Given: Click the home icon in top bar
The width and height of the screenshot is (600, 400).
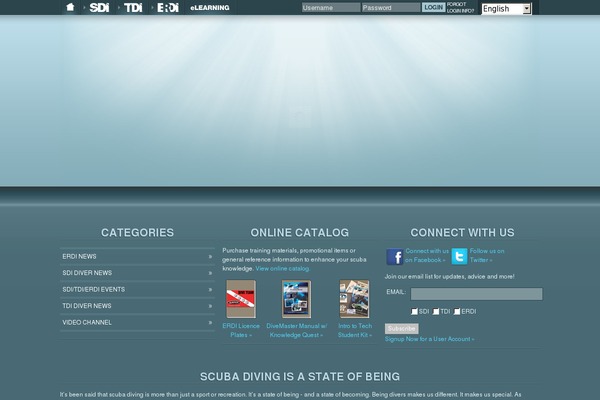Looking at the screenshot, I should tap(70, 7).
